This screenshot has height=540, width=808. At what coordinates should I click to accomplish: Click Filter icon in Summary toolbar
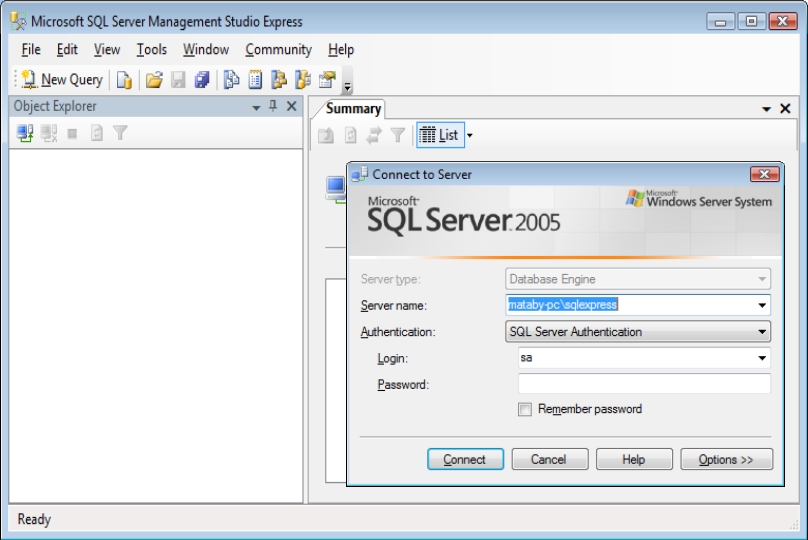(397, 136)
